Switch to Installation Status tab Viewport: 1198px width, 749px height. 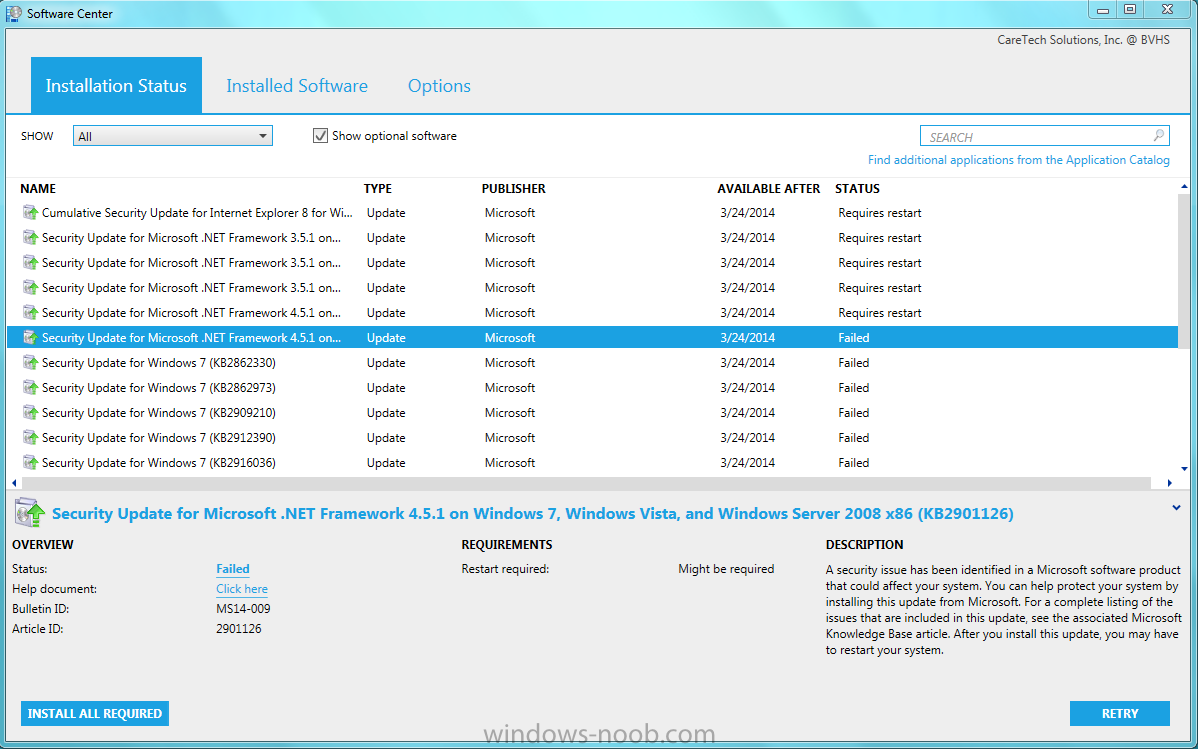point(116,86)
